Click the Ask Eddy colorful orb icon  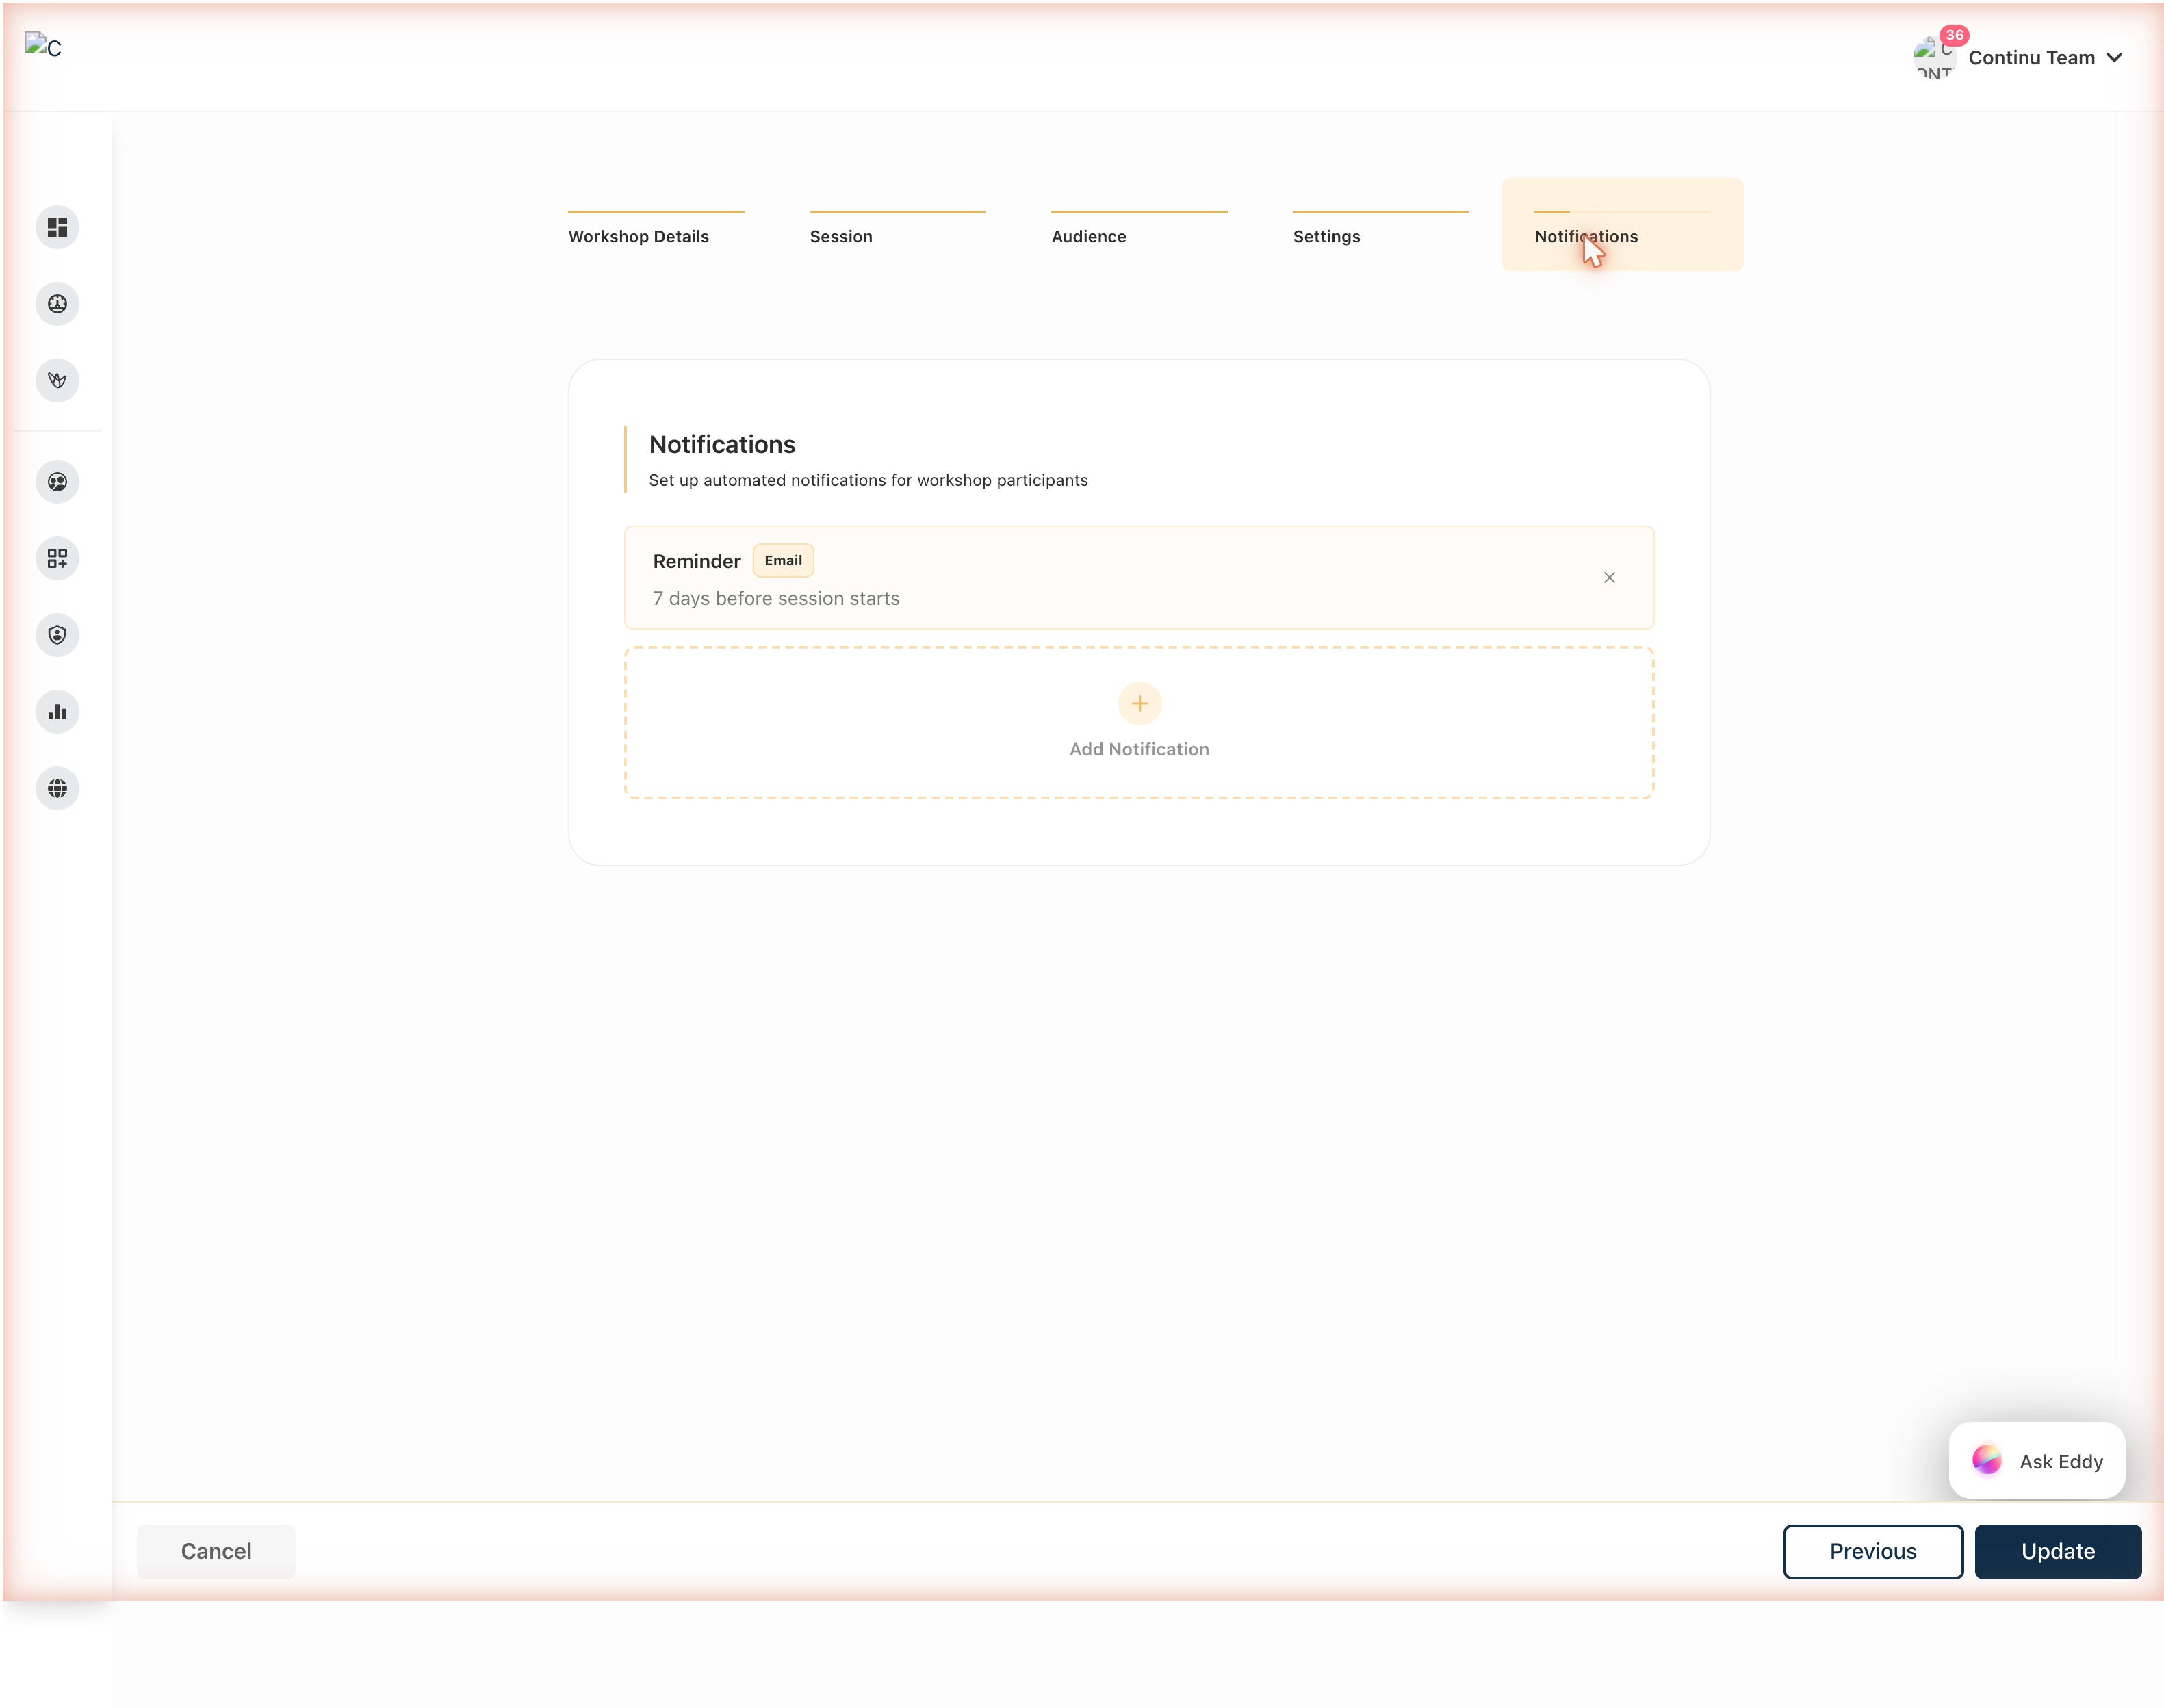[1986, 1460]
